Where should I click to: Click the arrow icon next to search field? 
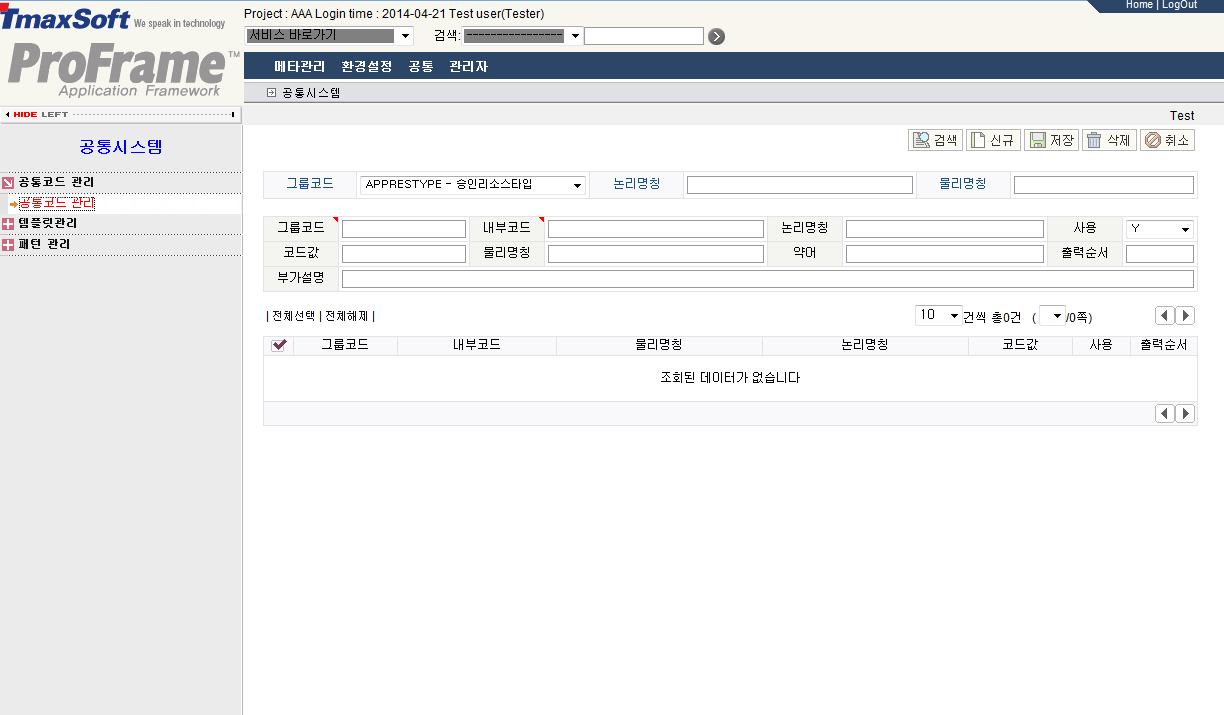click(716, 36)
